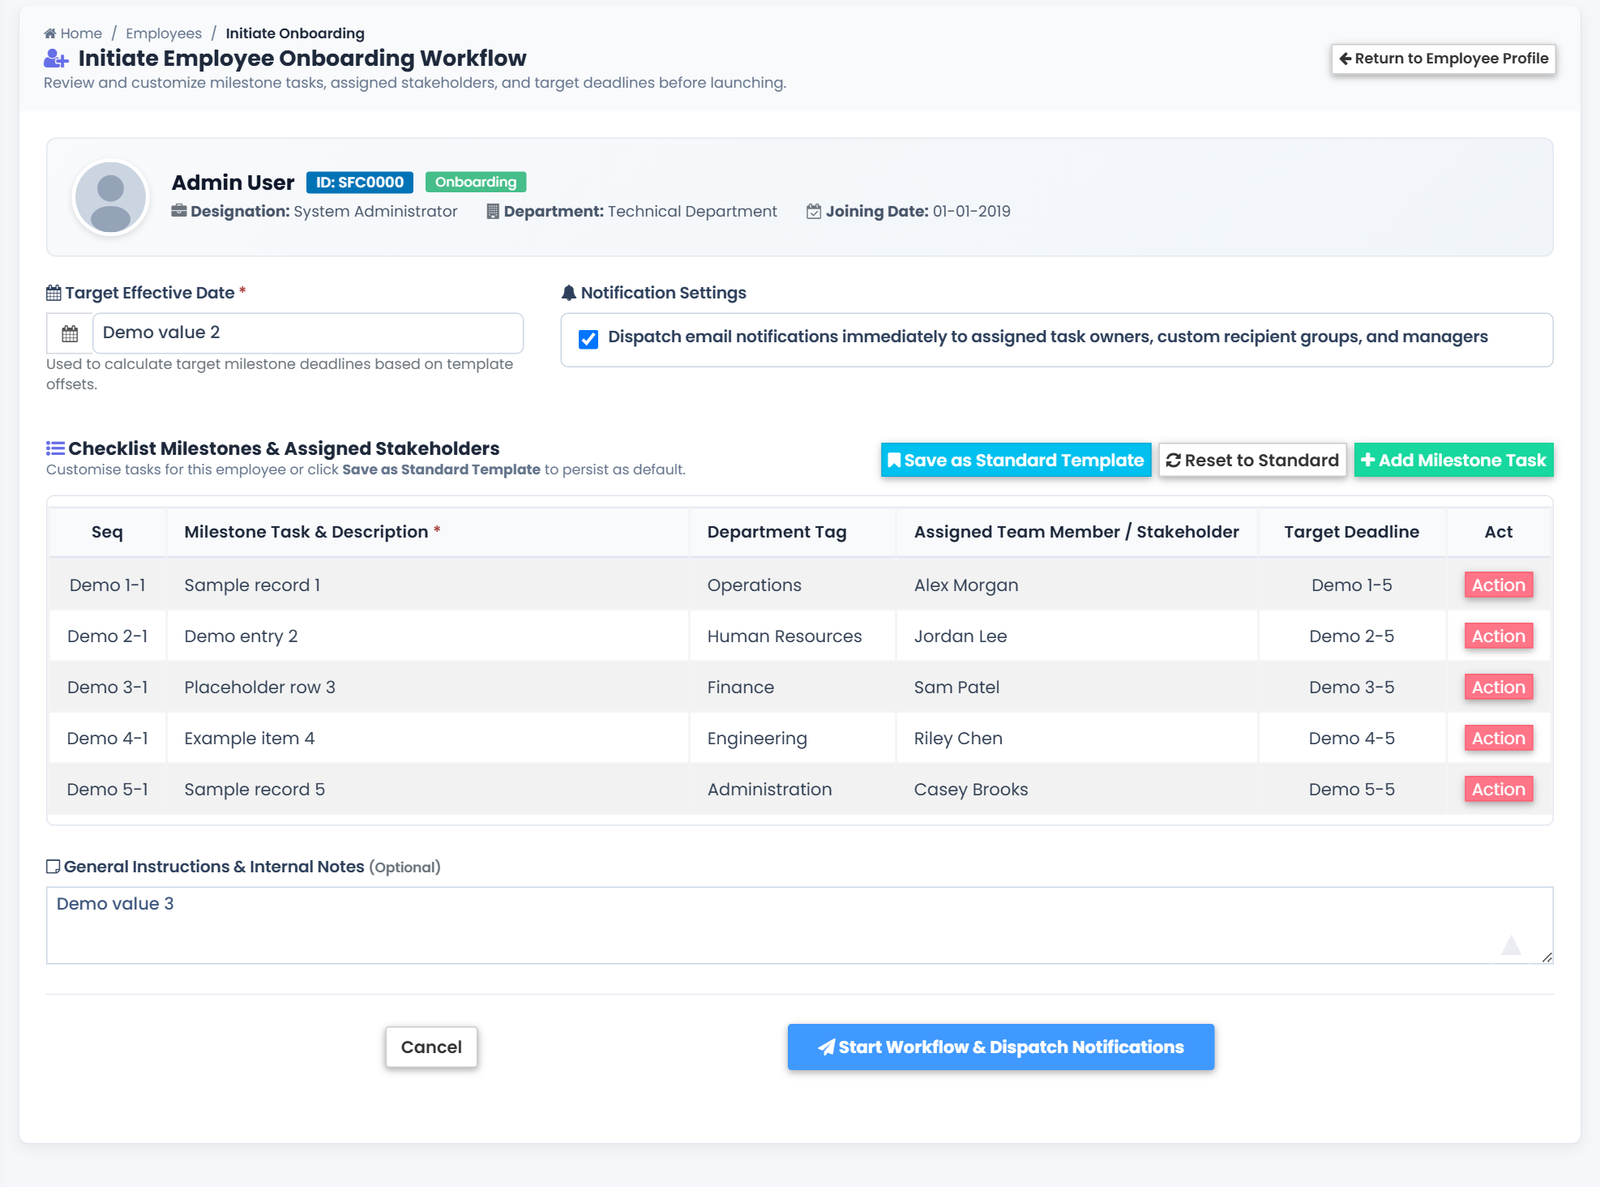Click the ID: SFC0000 badge

tap(360, 182)
